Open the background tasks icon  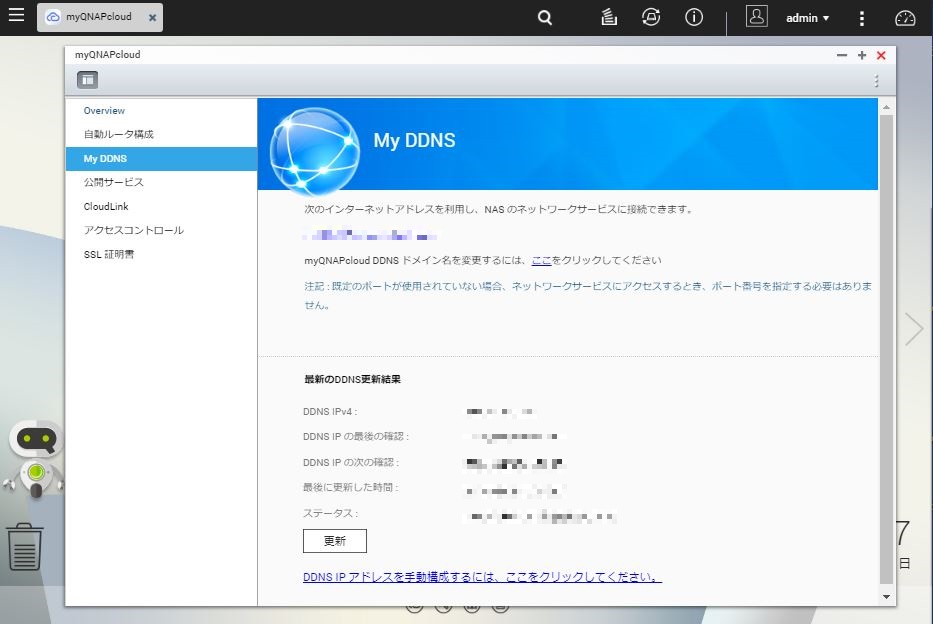coord(608,17)
